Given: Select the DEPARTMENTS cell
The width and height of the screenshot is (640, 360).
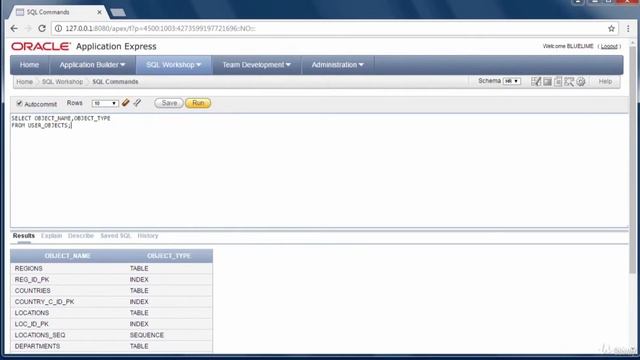Looking at the screenshot, I should coord(37,346).
